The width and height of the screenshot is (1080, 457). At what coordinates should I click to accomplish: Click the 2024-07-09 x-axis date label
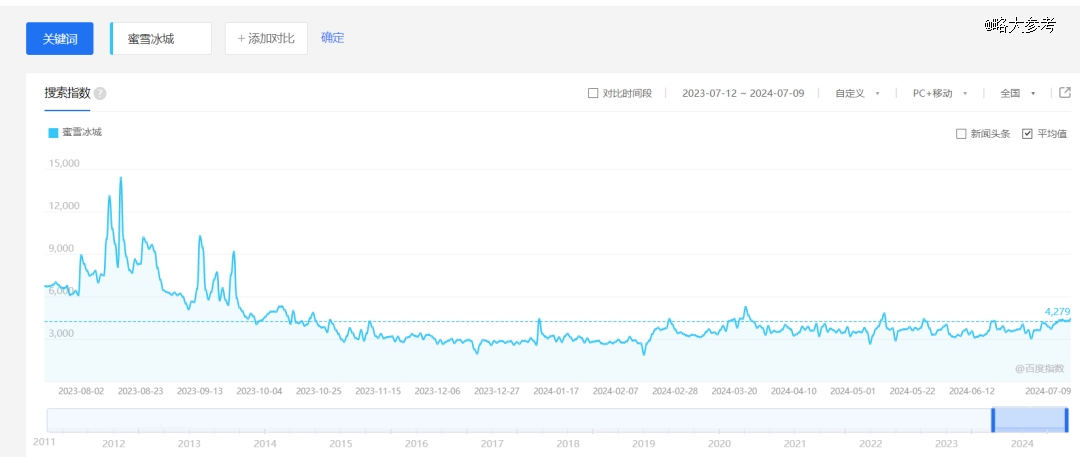coord(1047,391)
